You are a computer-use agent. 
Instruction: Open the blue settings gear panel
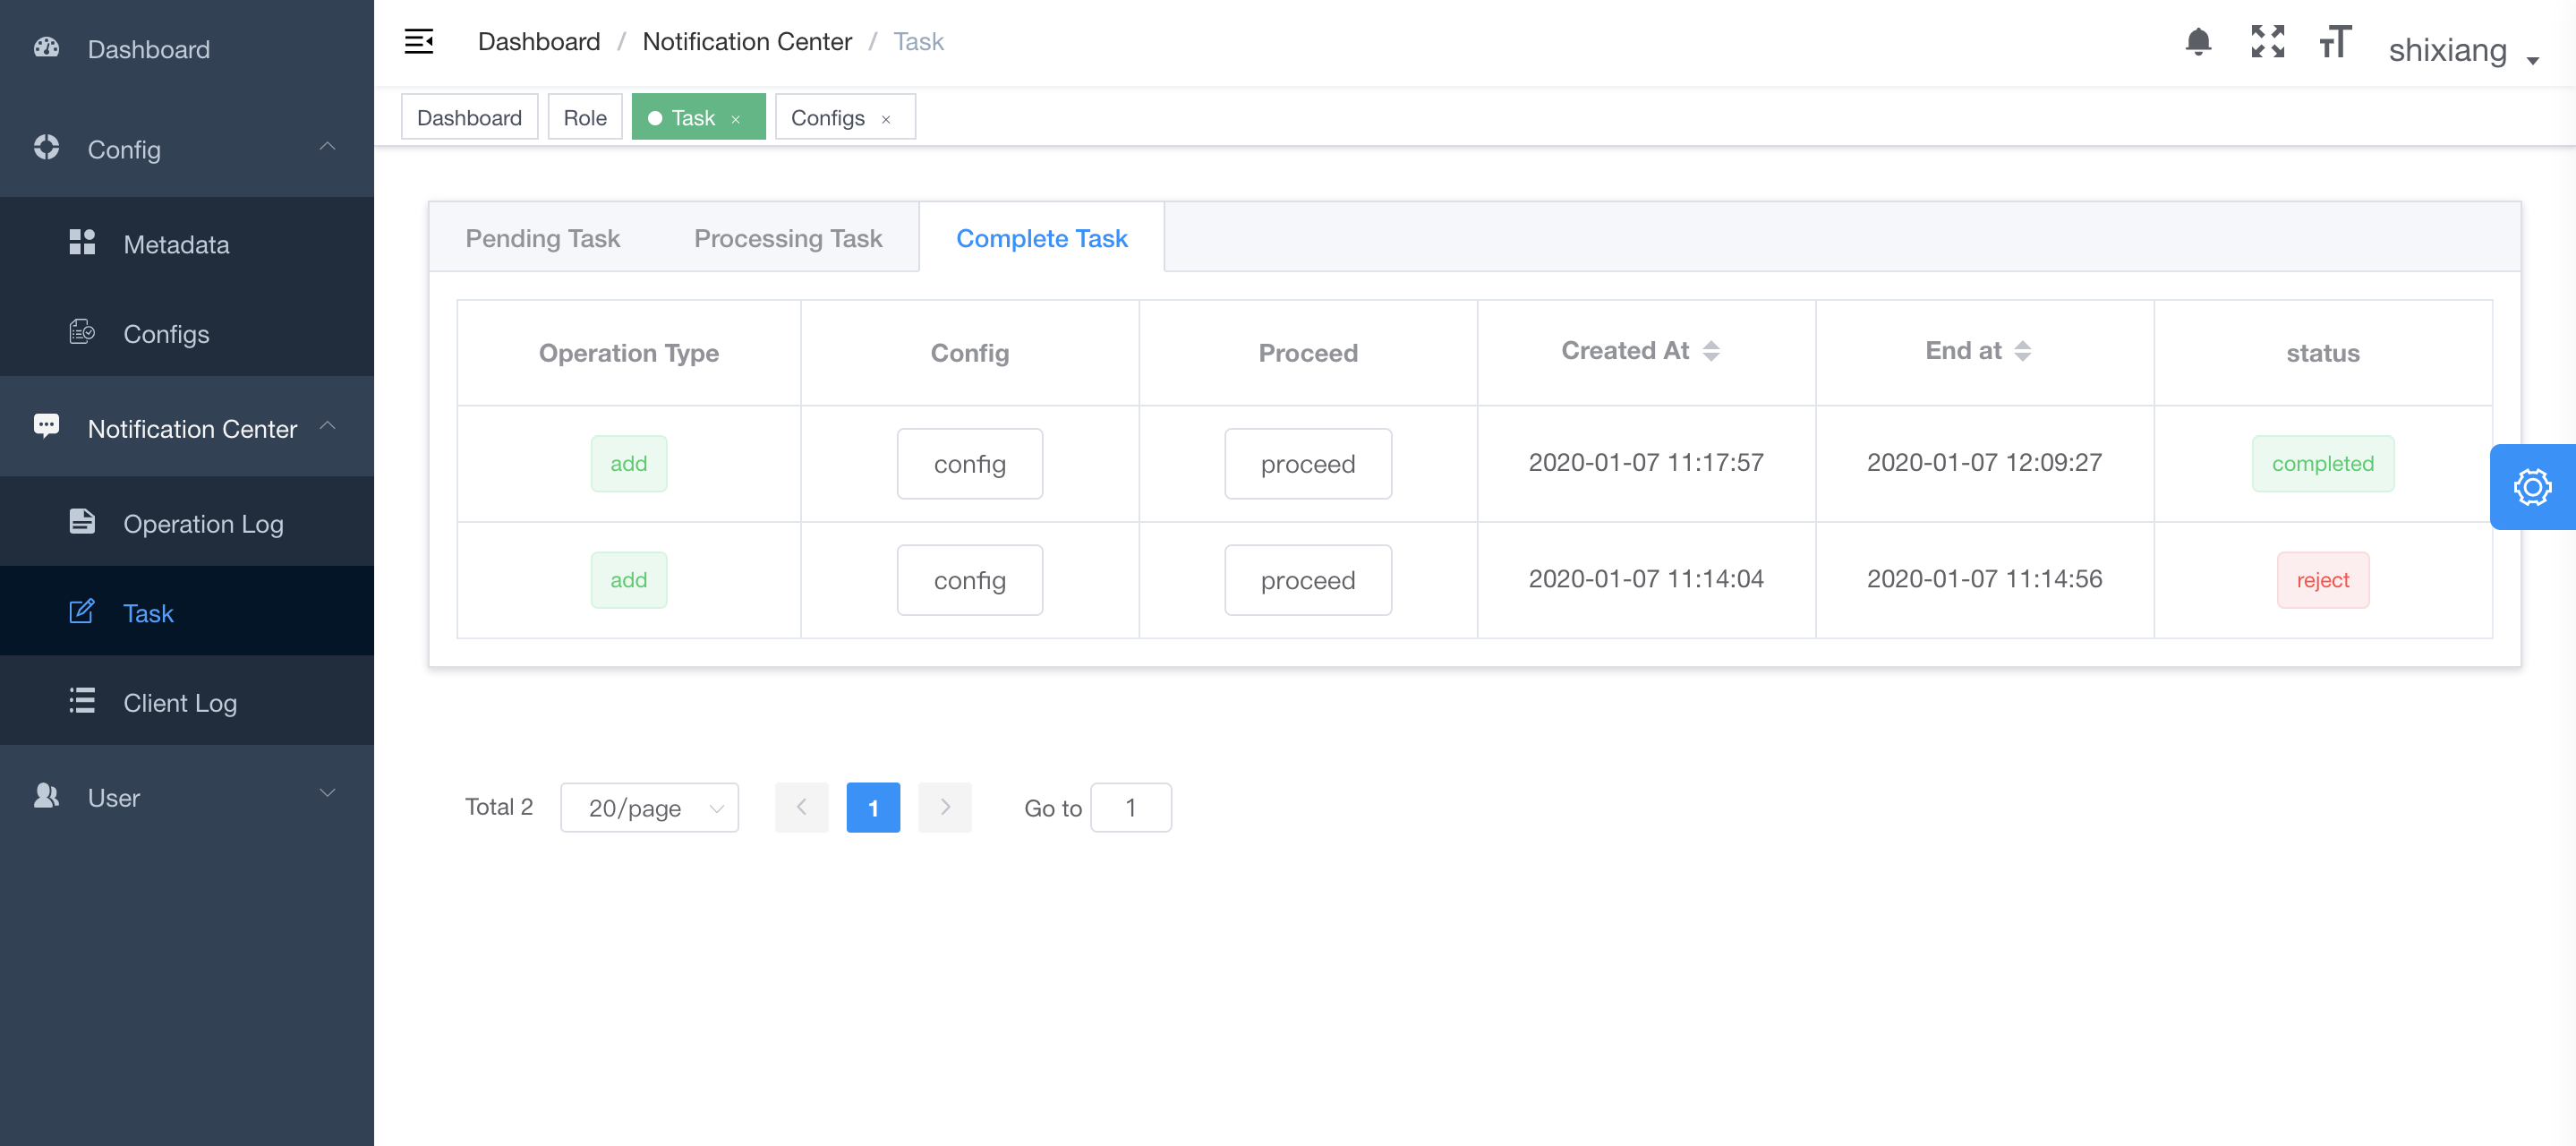[2531, 487]
